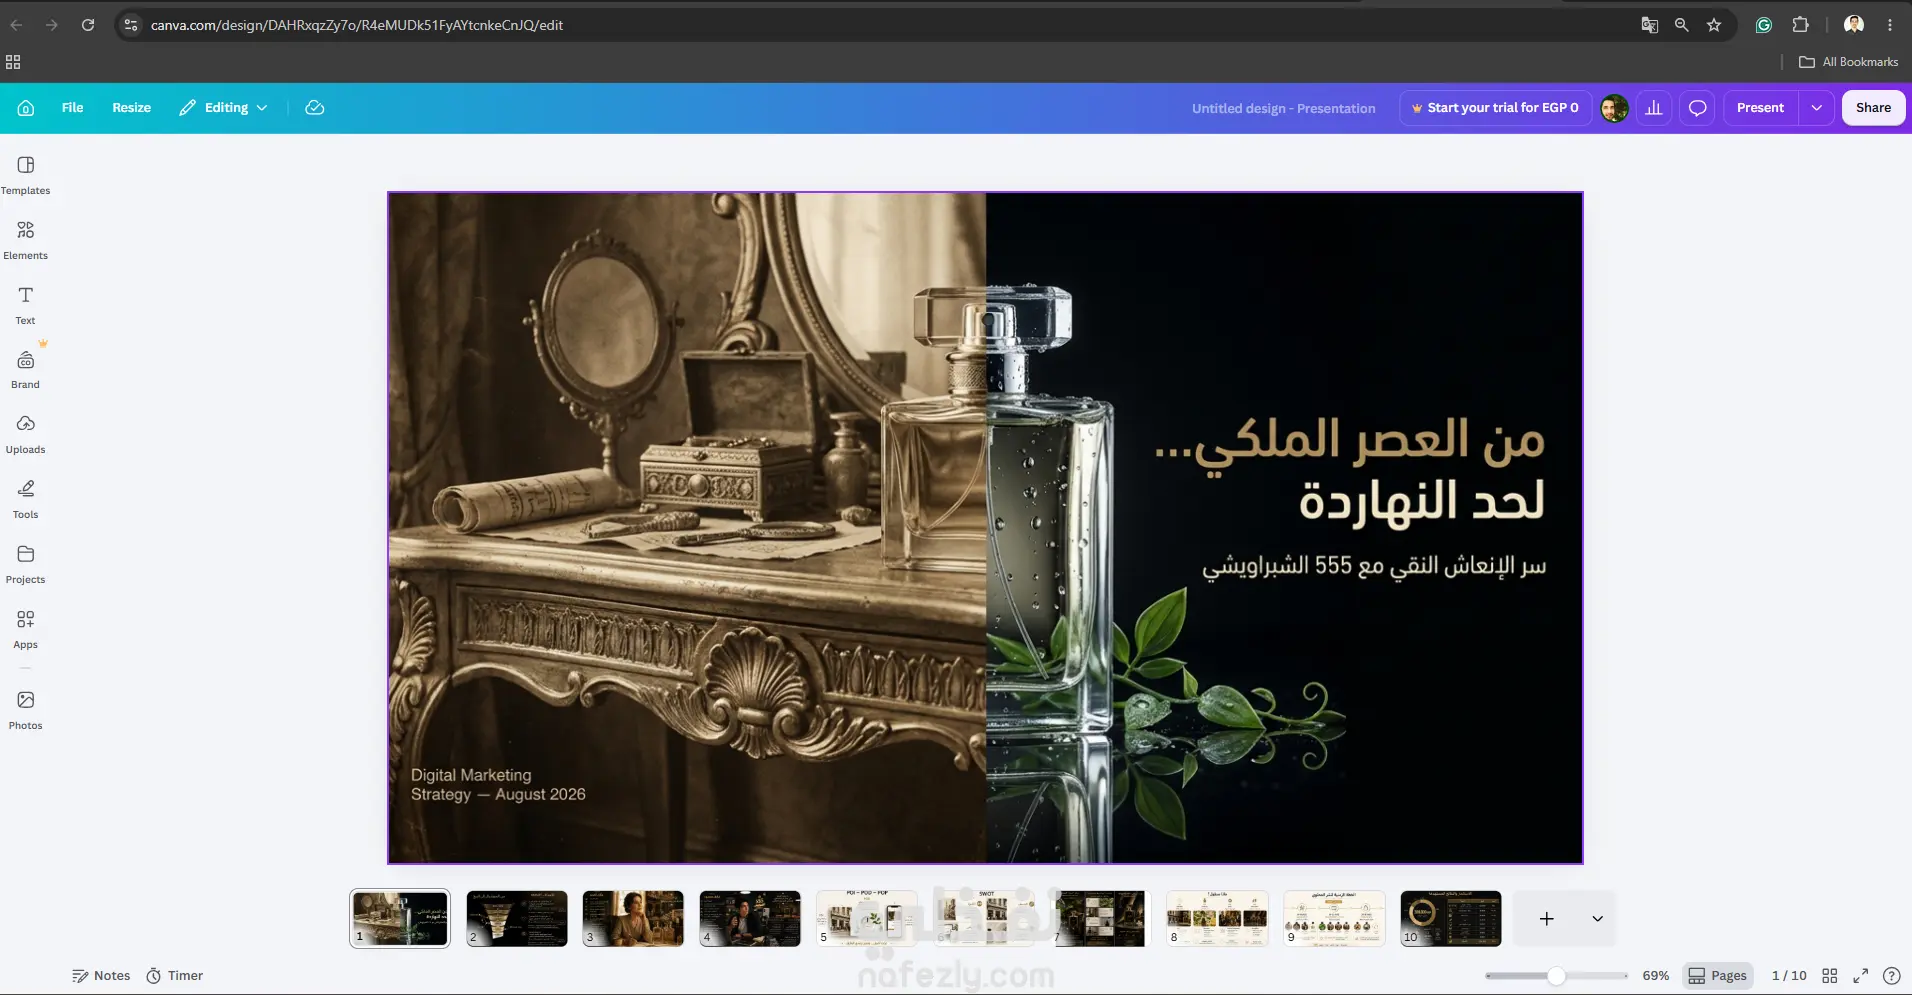
Task: Open the analytics bar chart icon
Action: tap(1654, 108)
